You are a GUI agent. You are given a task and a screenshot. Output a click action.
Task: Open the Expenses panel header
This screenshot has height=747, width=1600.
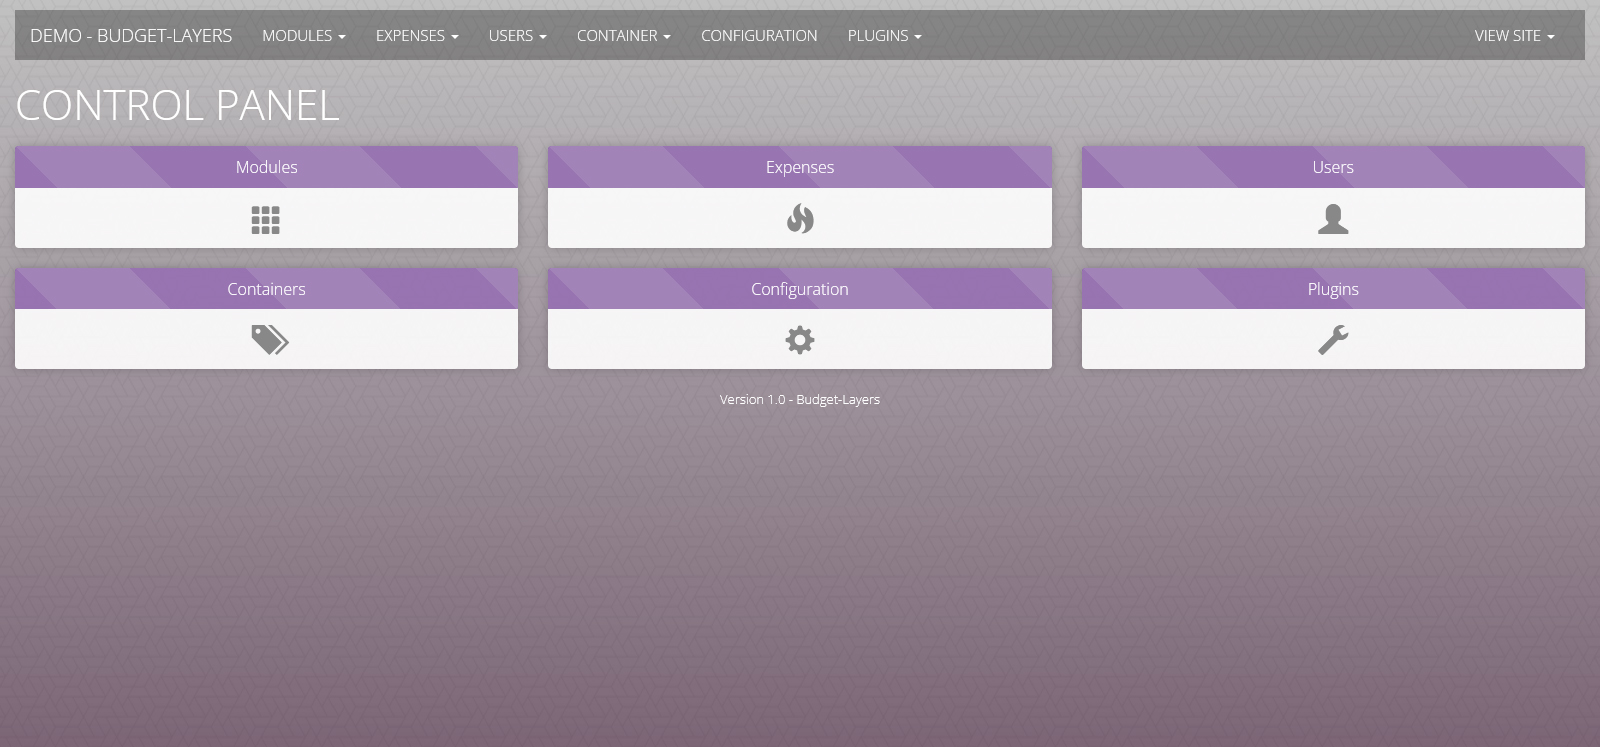[x=800, y=167]
